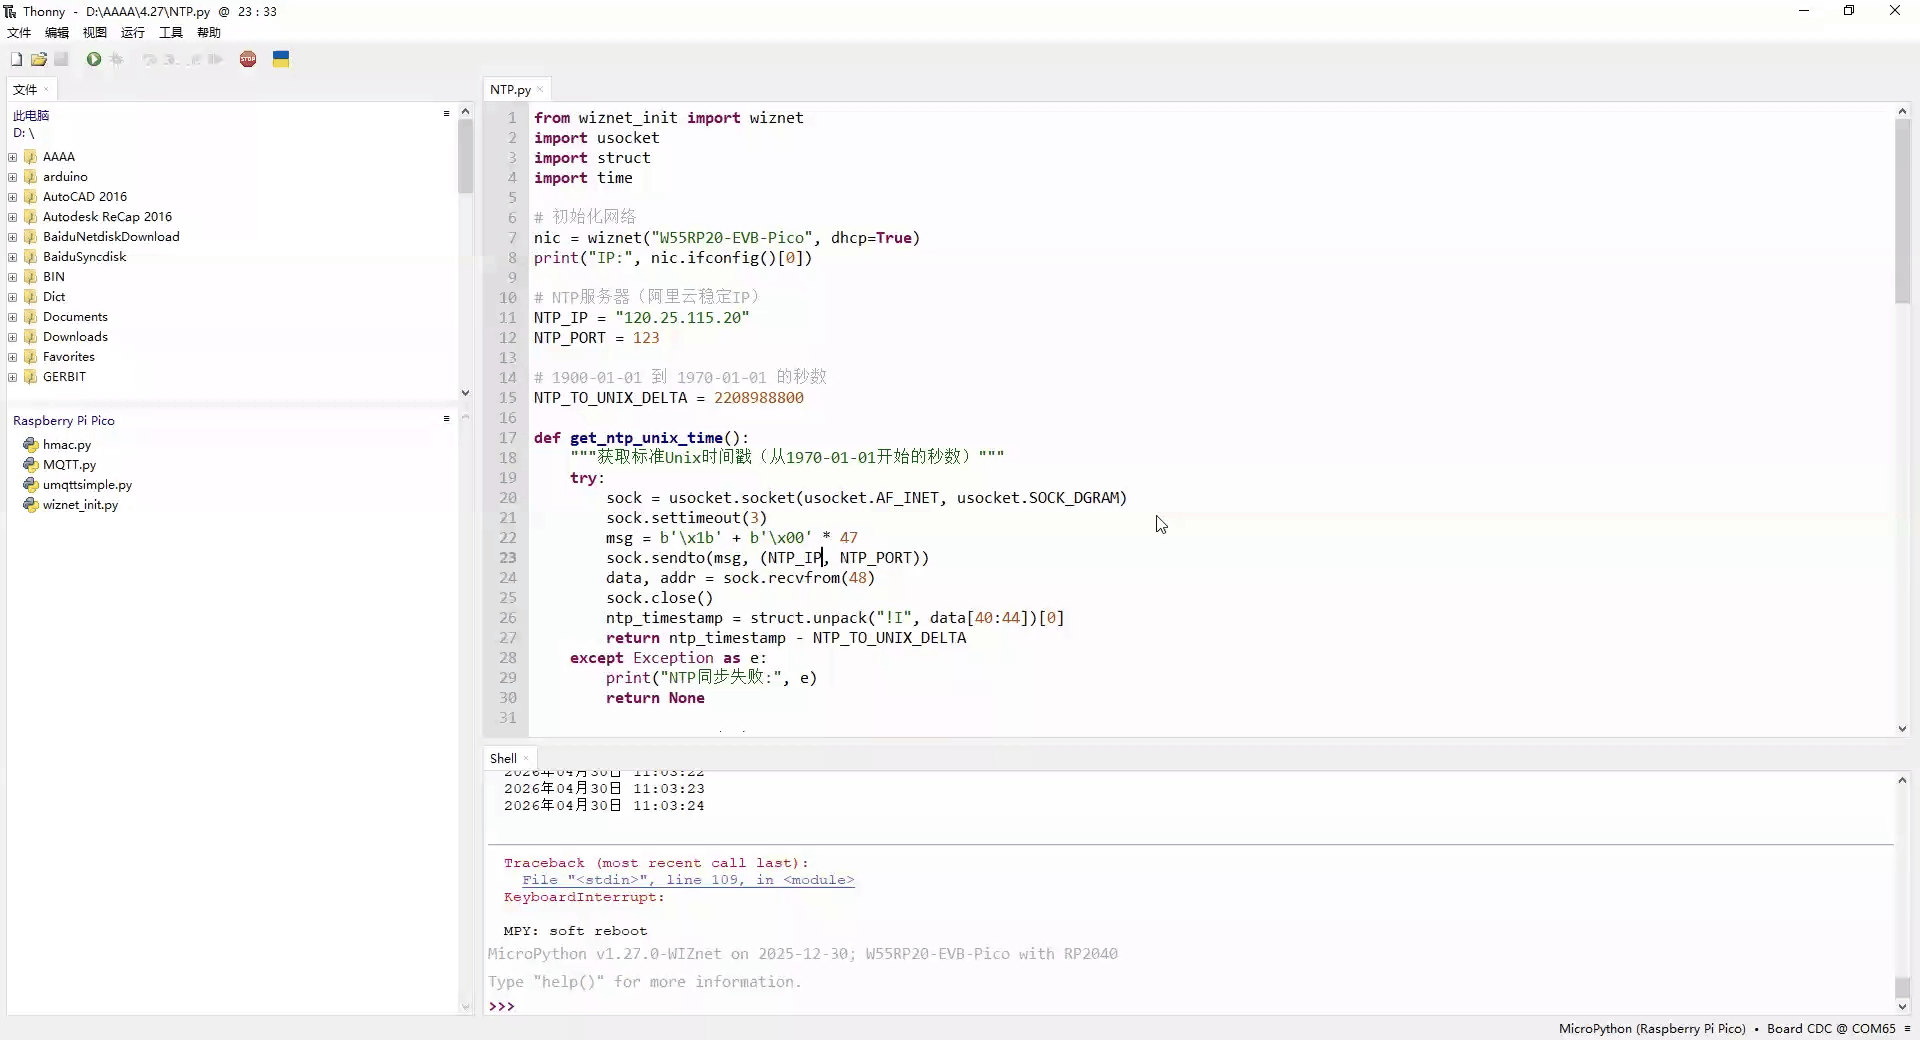This screenshot has width=1920, height=1040.
Task: Open the 文件 menu
Action: click(x=19, y=33)
